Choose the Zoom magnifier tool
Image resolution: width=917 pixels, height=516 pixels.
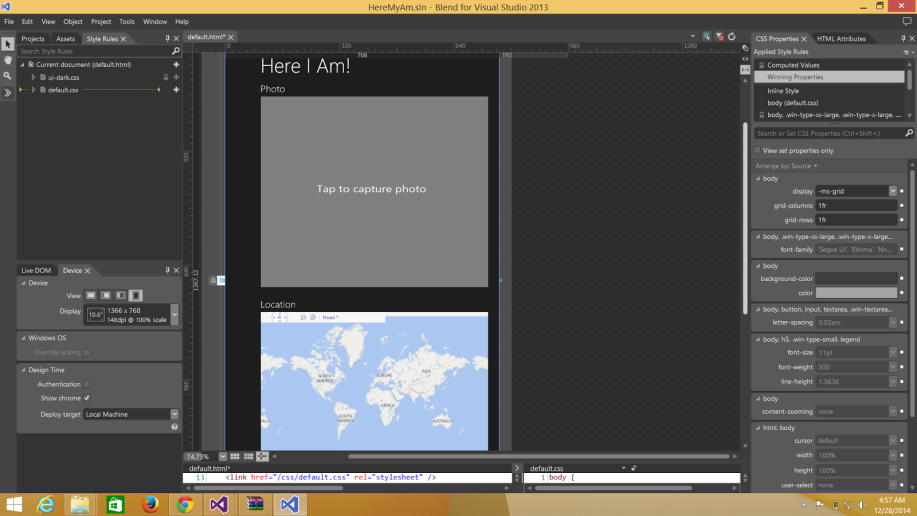tap(8, 76)
